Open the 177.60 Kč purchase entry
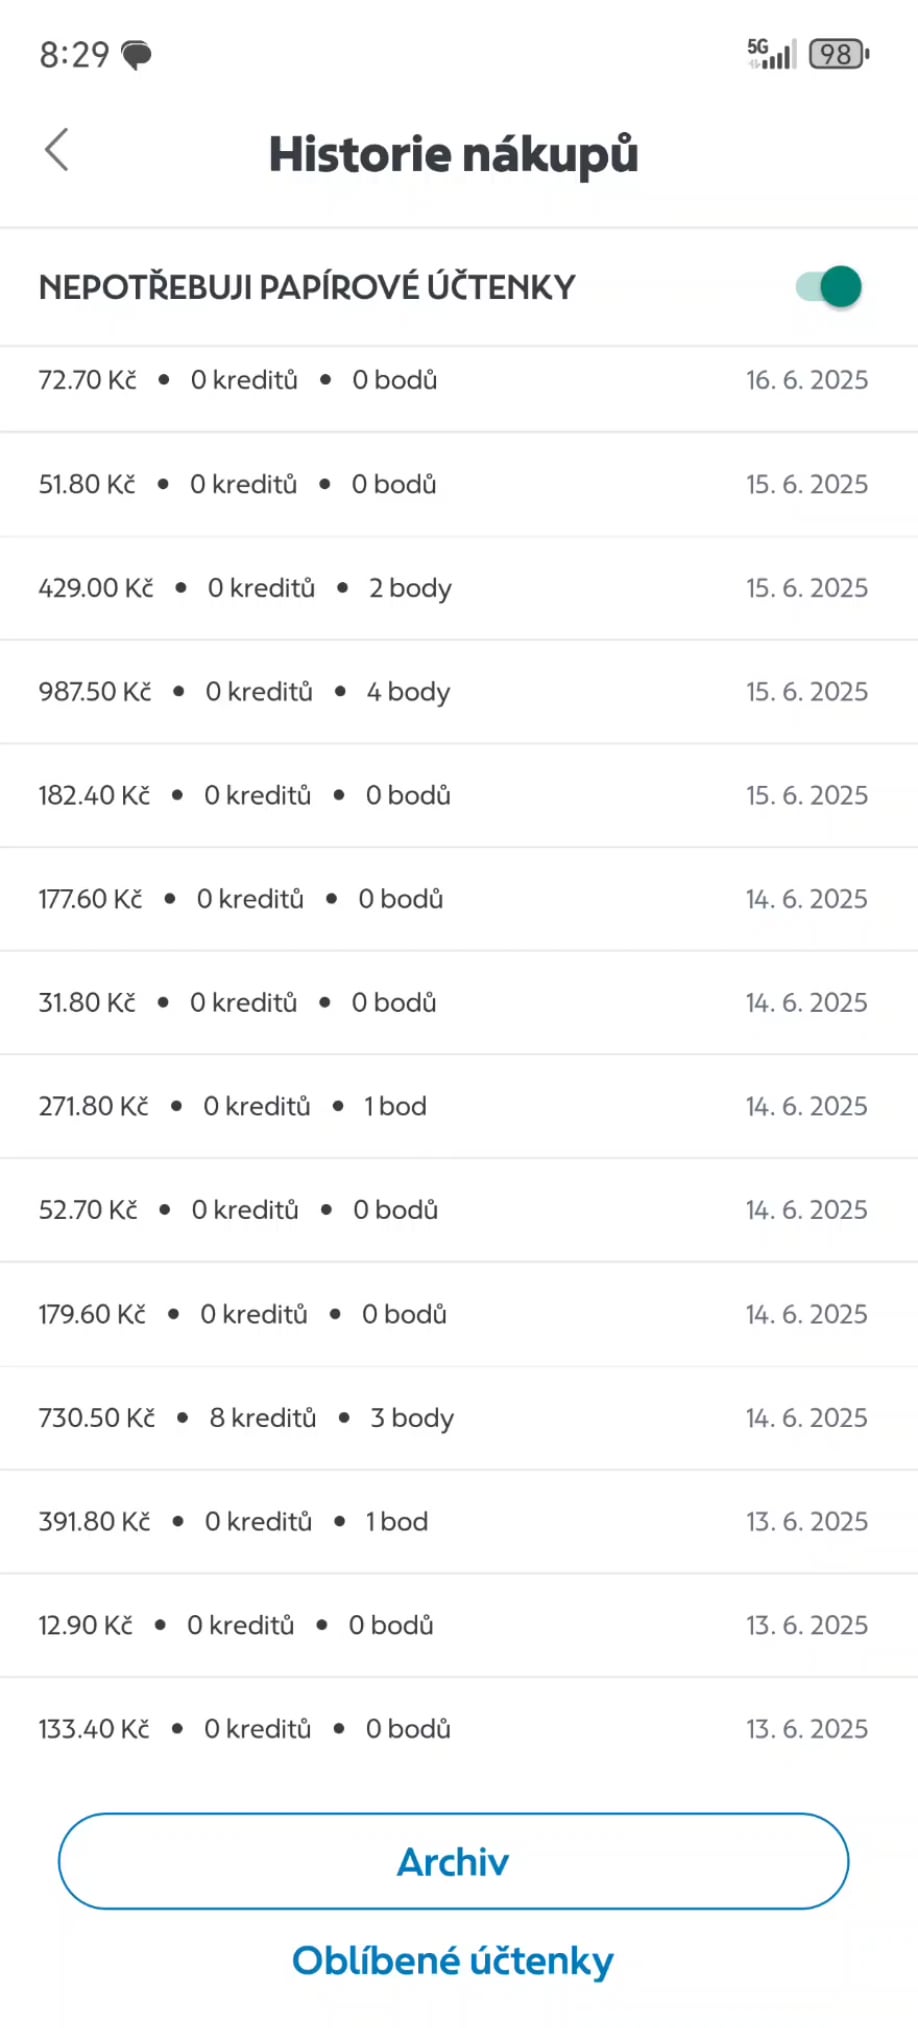The width and height of the screenshot is (918, 2028). click(x=459, y=899)
